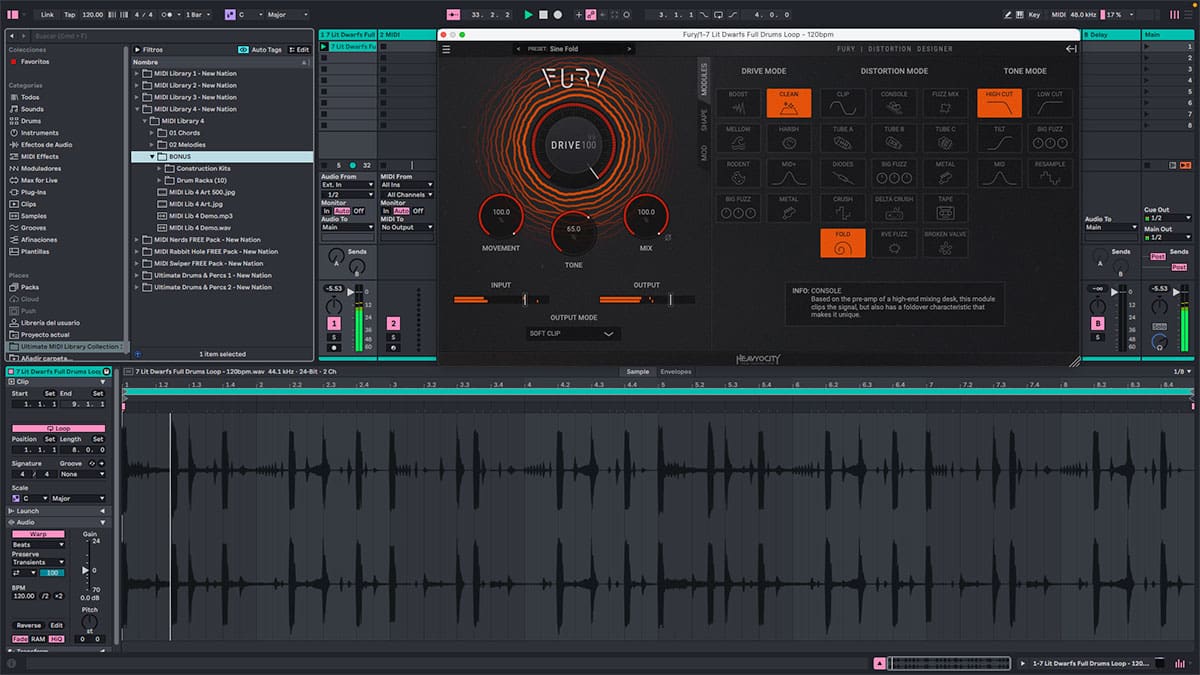The image size is (1200, 675).
Task: Switch to the MODULES tab in Fury
Action: pyautogui.click(x=703, y=79)
